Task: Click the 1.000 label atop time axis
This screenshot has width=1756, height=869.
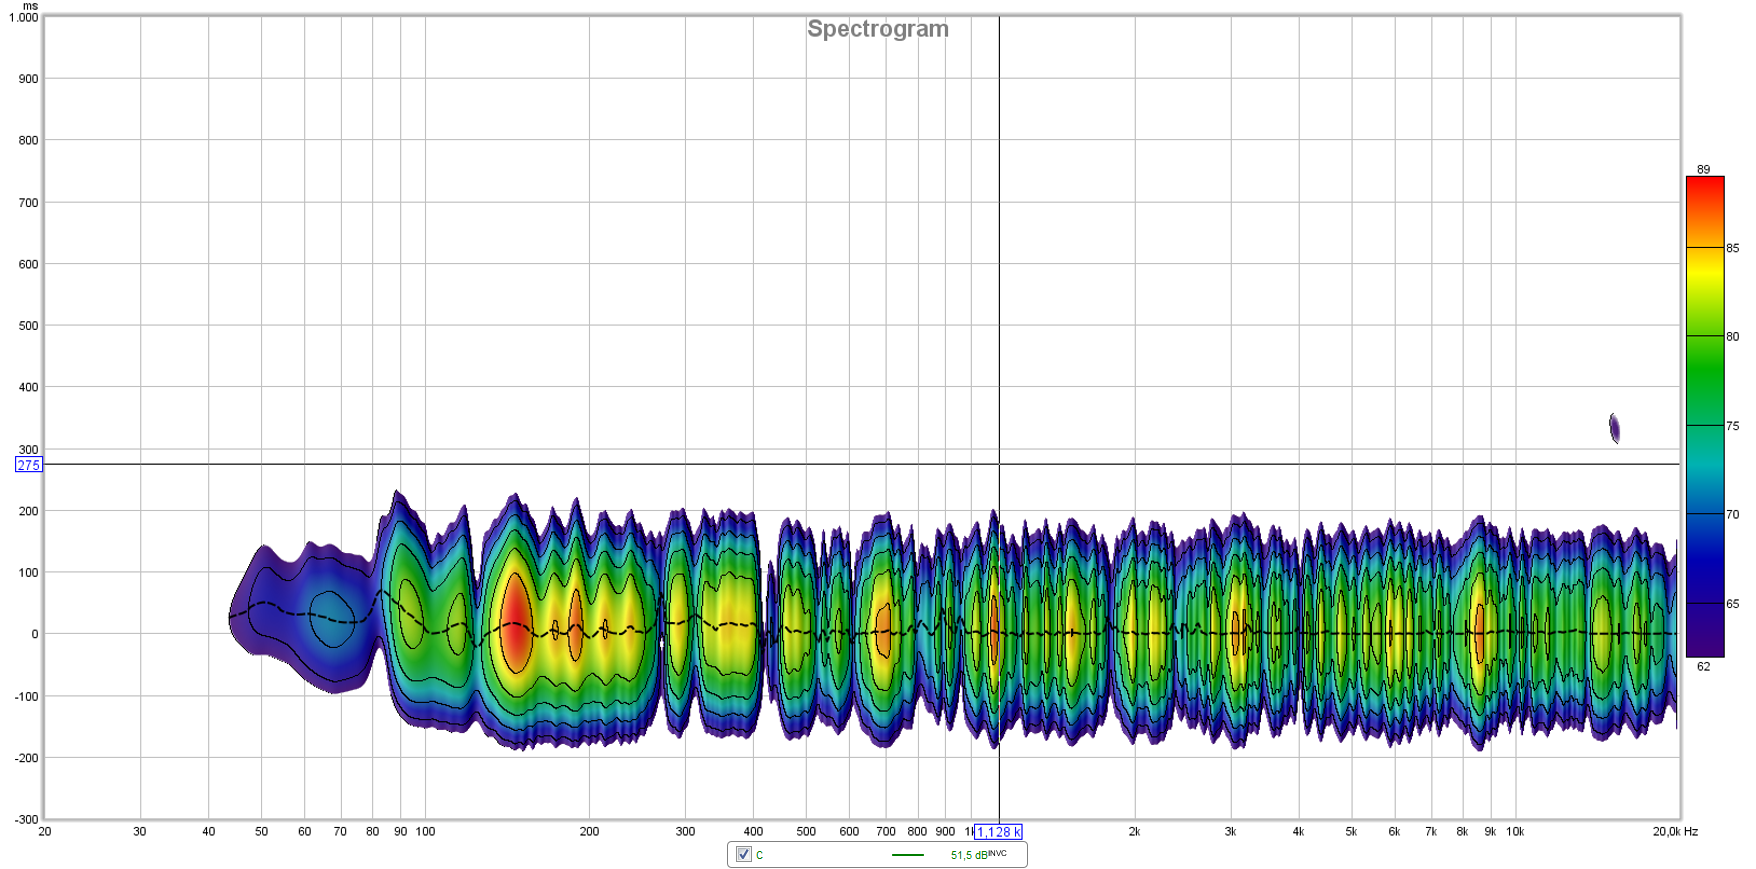Action: [x=23, y=18]
